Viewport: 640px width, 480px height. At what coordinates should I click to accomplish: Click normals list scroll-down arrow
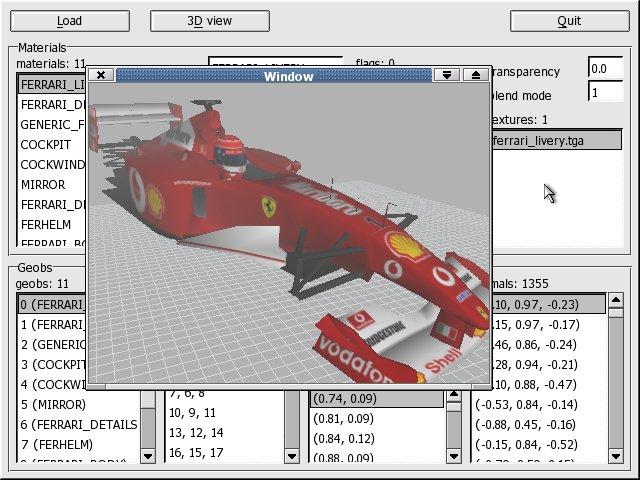616,456
